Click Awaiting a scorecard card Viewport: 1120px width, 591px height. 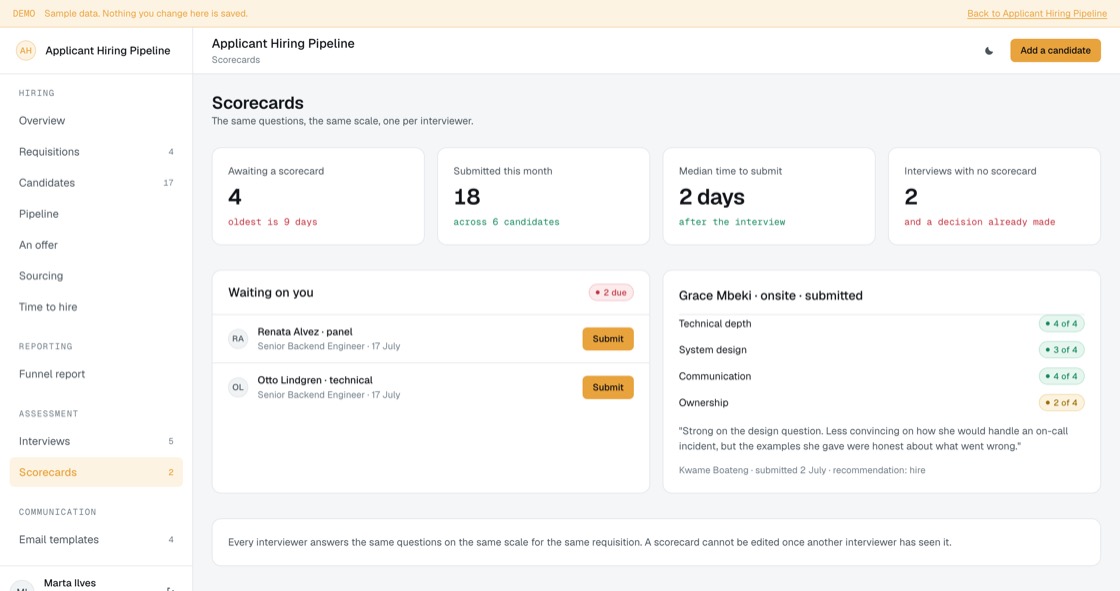coord(318,197)
